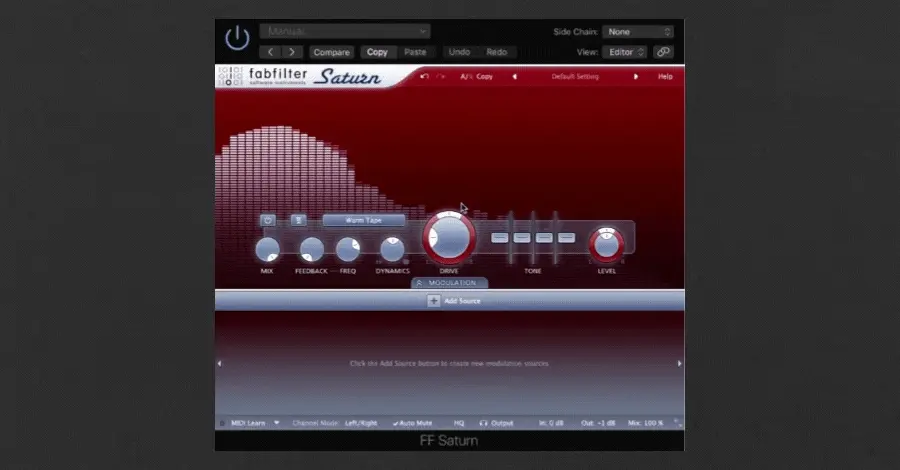900x470 pixels.
Task: Collapse the Modulation section
Action: (x=449, y=283)
